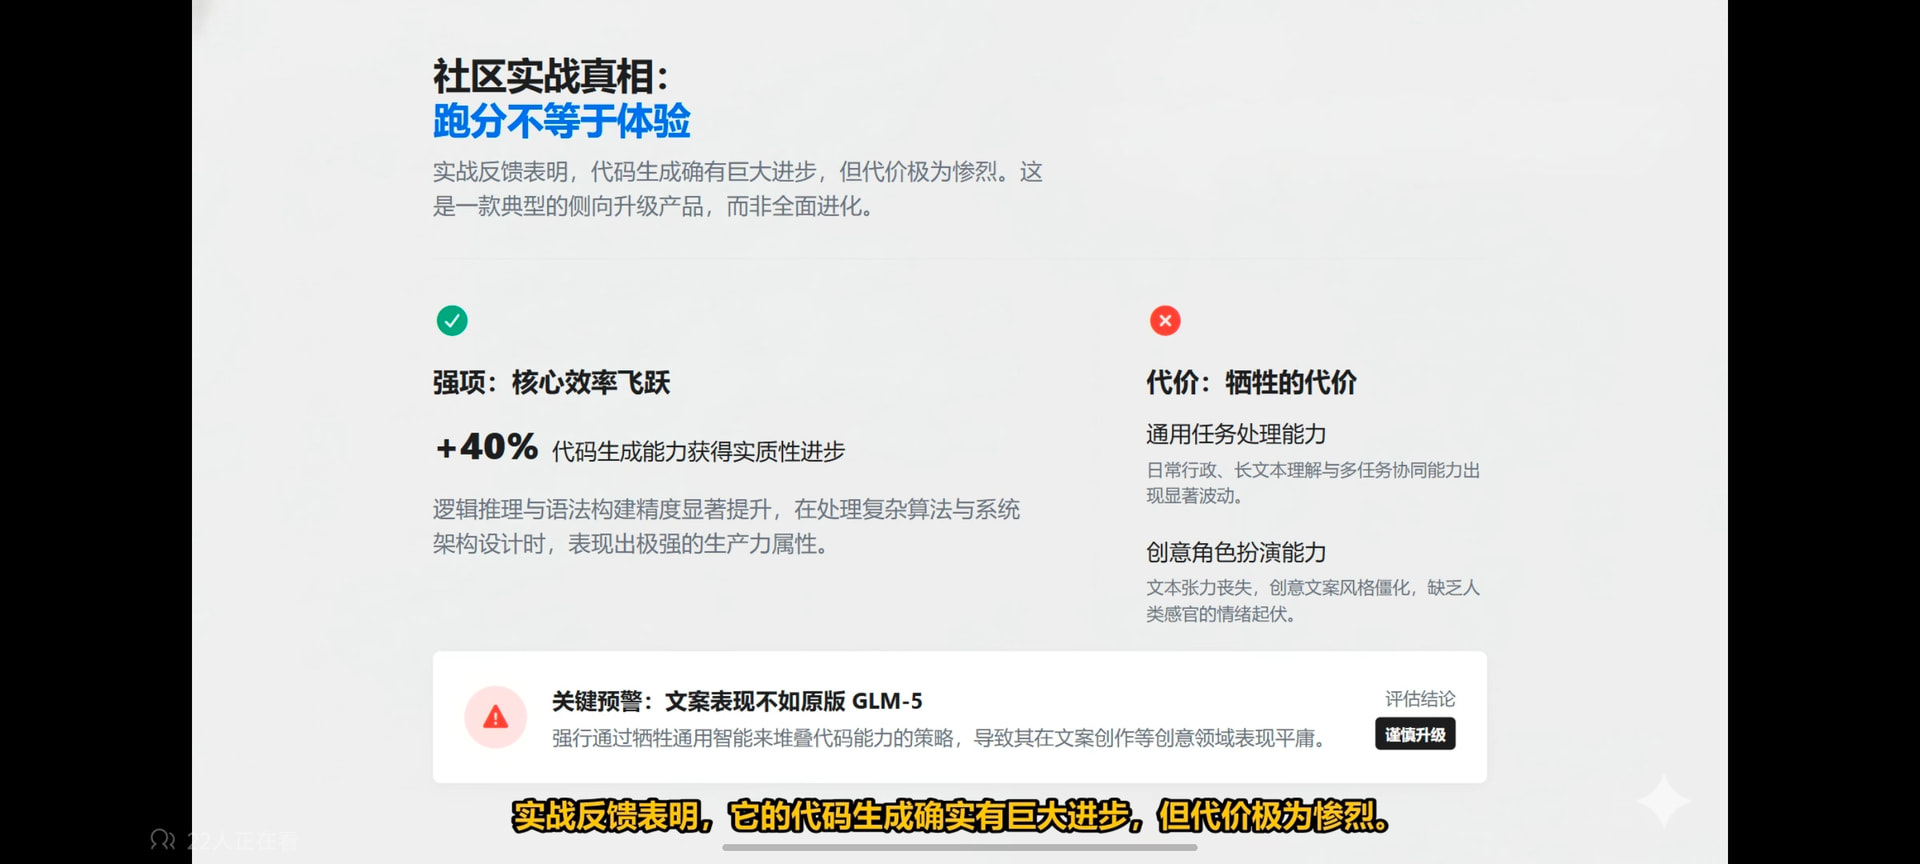Click the 逻辑推理与语法构建 description paragraph
Image resolution: width=1920 pixels, height=864 pixels.
tap(726, 527)
